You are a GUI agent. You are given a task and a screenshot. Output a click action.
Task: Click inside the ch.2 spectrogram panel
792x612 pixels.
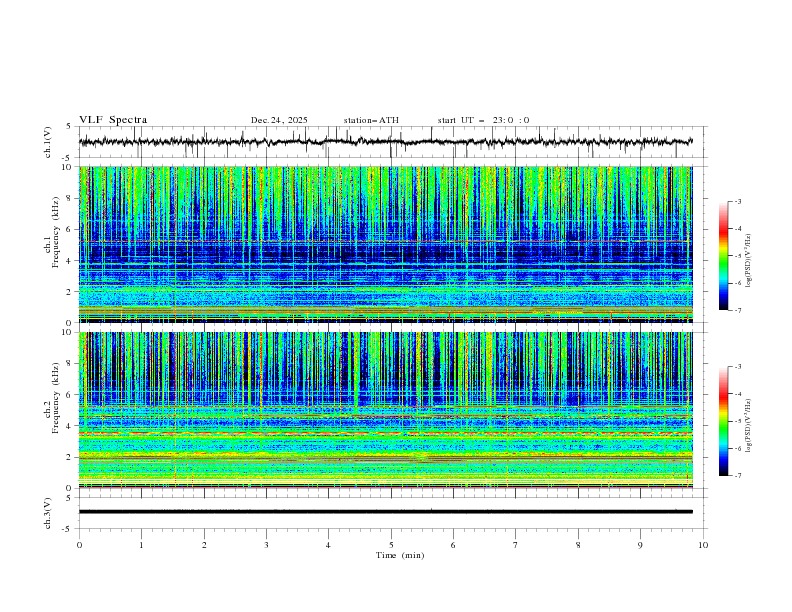point(386,410)
